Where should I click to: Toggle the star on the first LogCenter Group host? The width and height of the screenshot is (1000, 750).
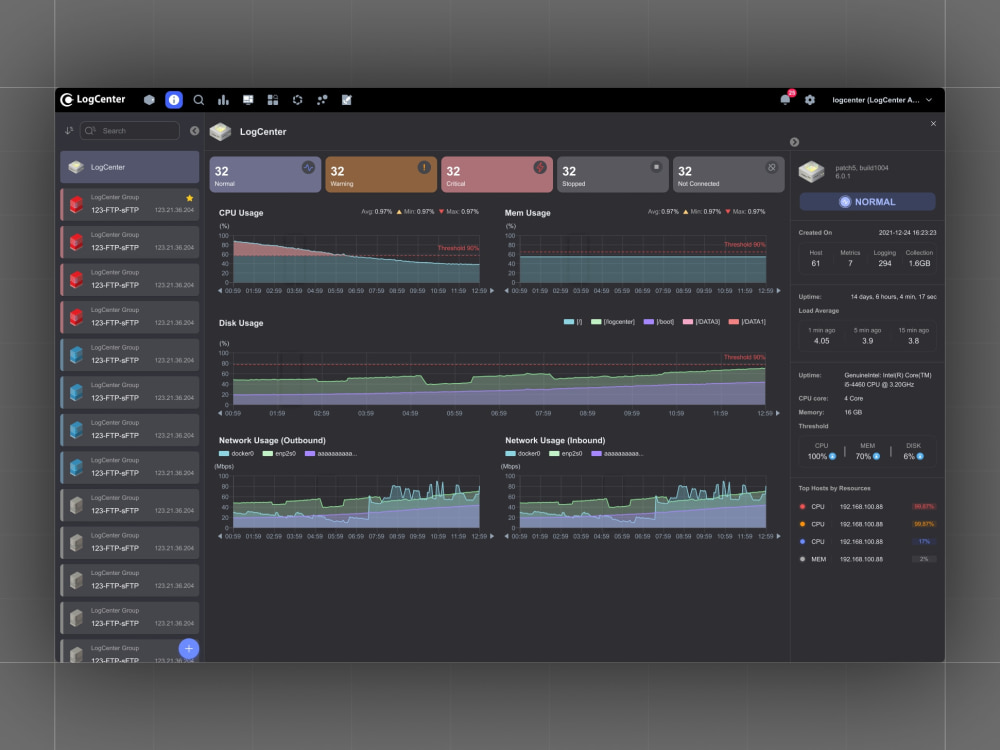[x=189, y=198]
